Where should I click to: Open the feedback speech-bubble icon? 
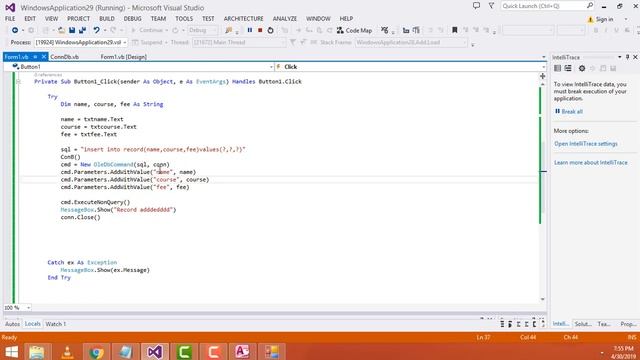476,6
